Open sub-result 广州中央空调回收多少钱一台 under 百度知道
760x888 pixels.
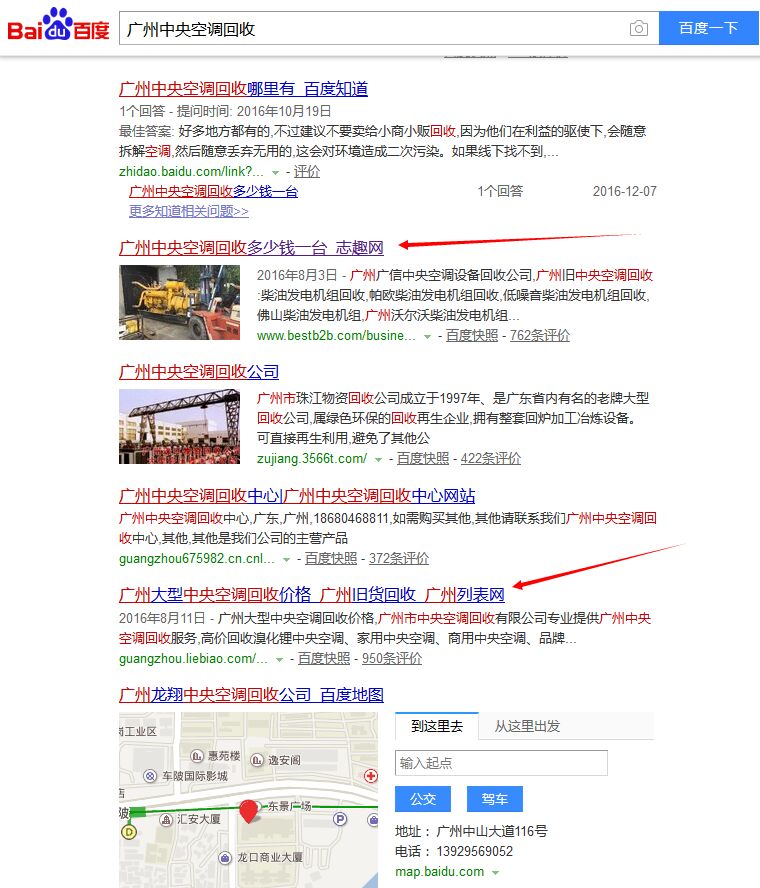(214, 191)
